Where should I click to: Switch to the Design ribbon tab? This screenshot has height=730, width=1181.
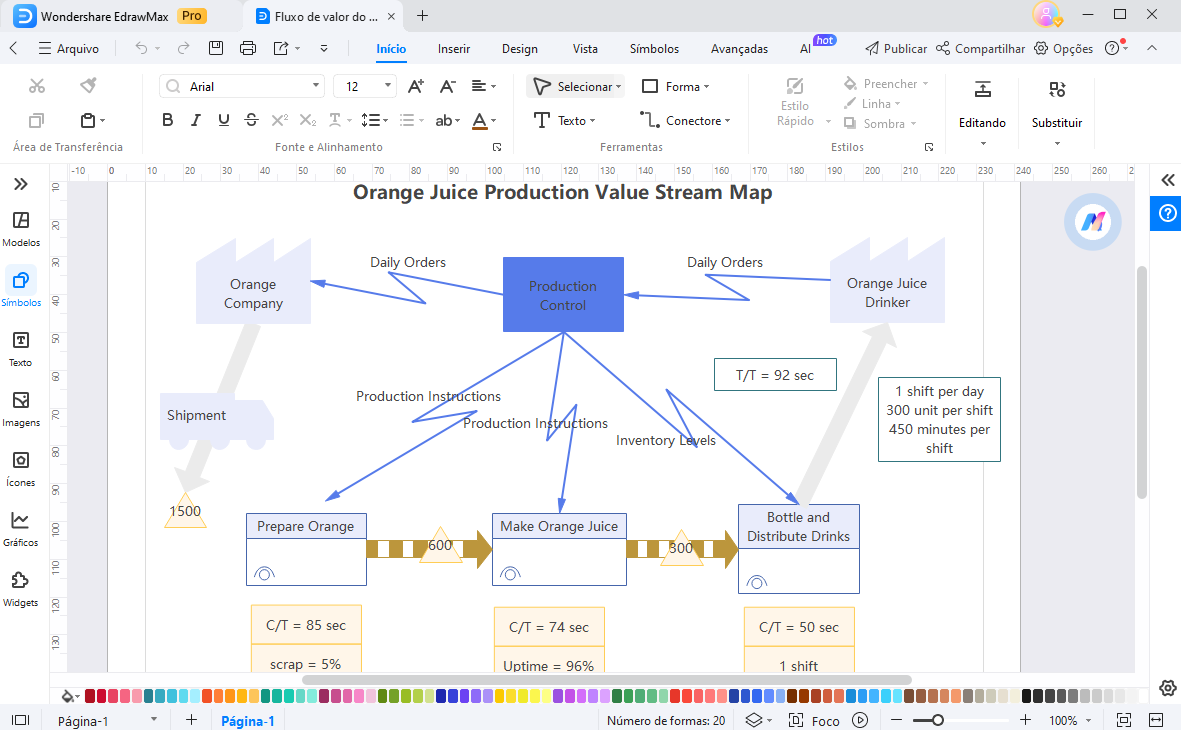[519, 48]
